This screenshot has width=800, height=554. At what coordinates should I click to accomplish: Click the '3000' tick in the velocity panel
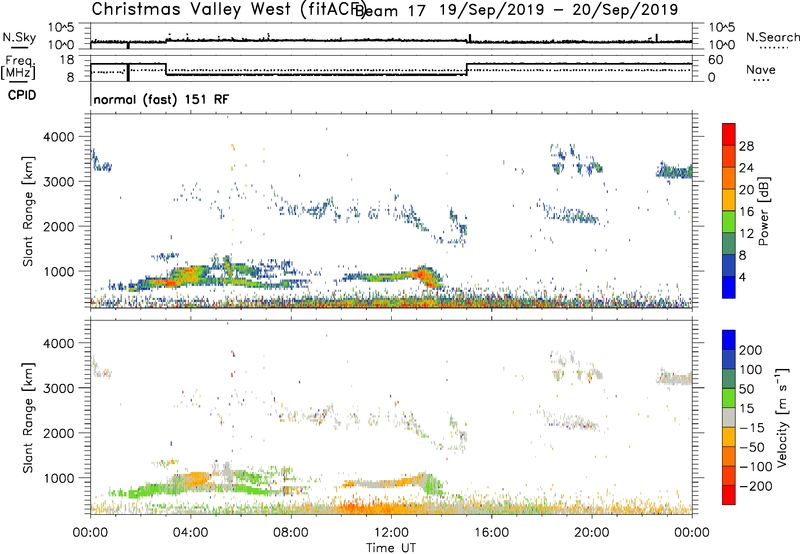coord(58,388)
